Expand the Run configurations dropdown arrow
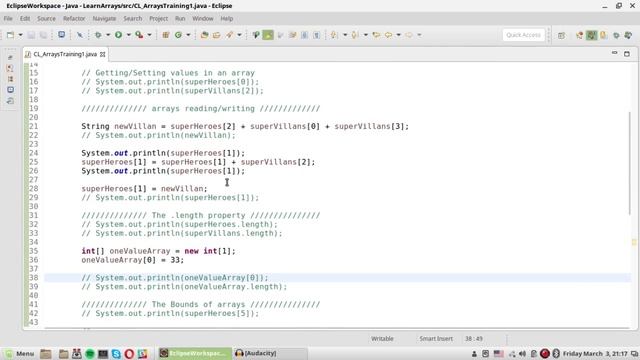640x360 pixels. [128, 35]
